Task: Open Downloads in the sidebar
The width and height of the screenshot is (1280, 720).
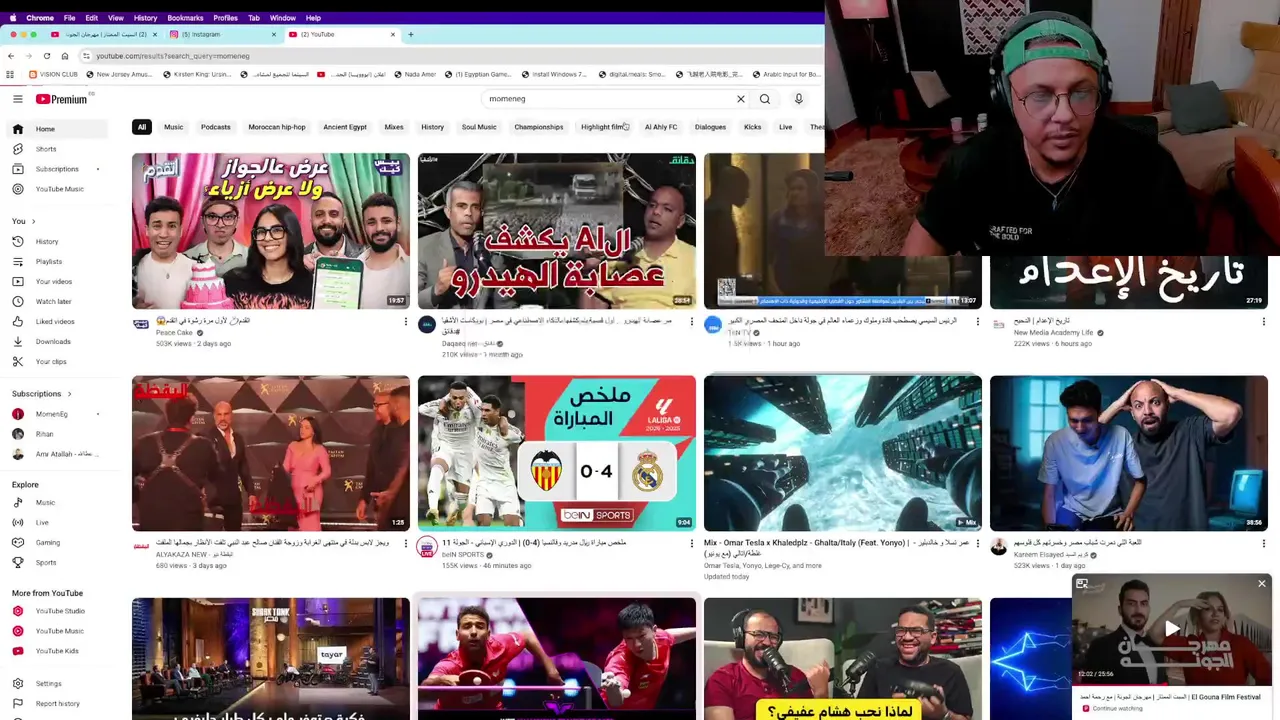Action: pyautogui.click(x=57, y=341)
